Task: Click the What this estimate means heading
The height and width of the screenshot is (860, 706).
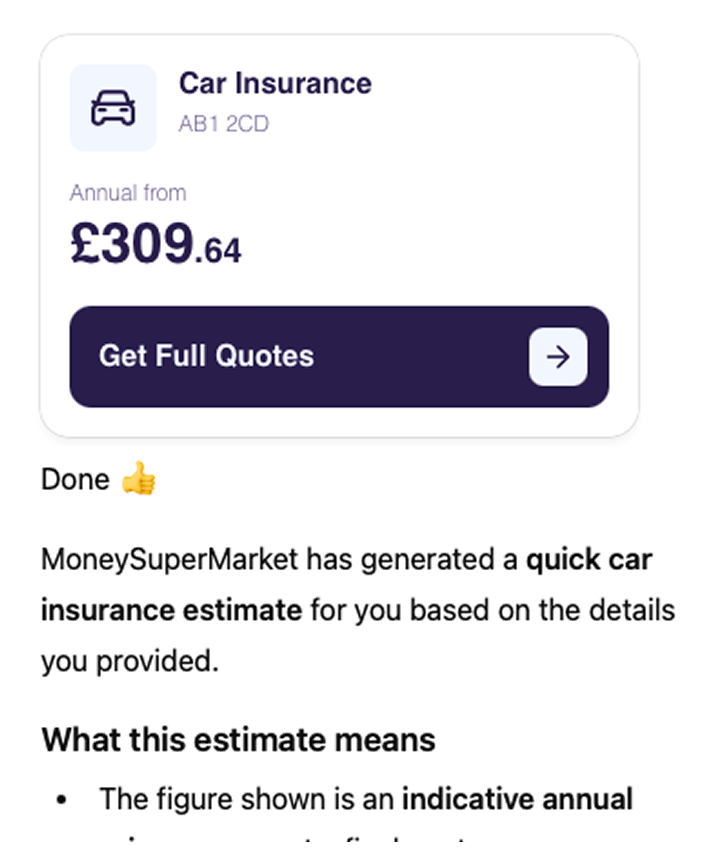Action: (x=238, y=740)
